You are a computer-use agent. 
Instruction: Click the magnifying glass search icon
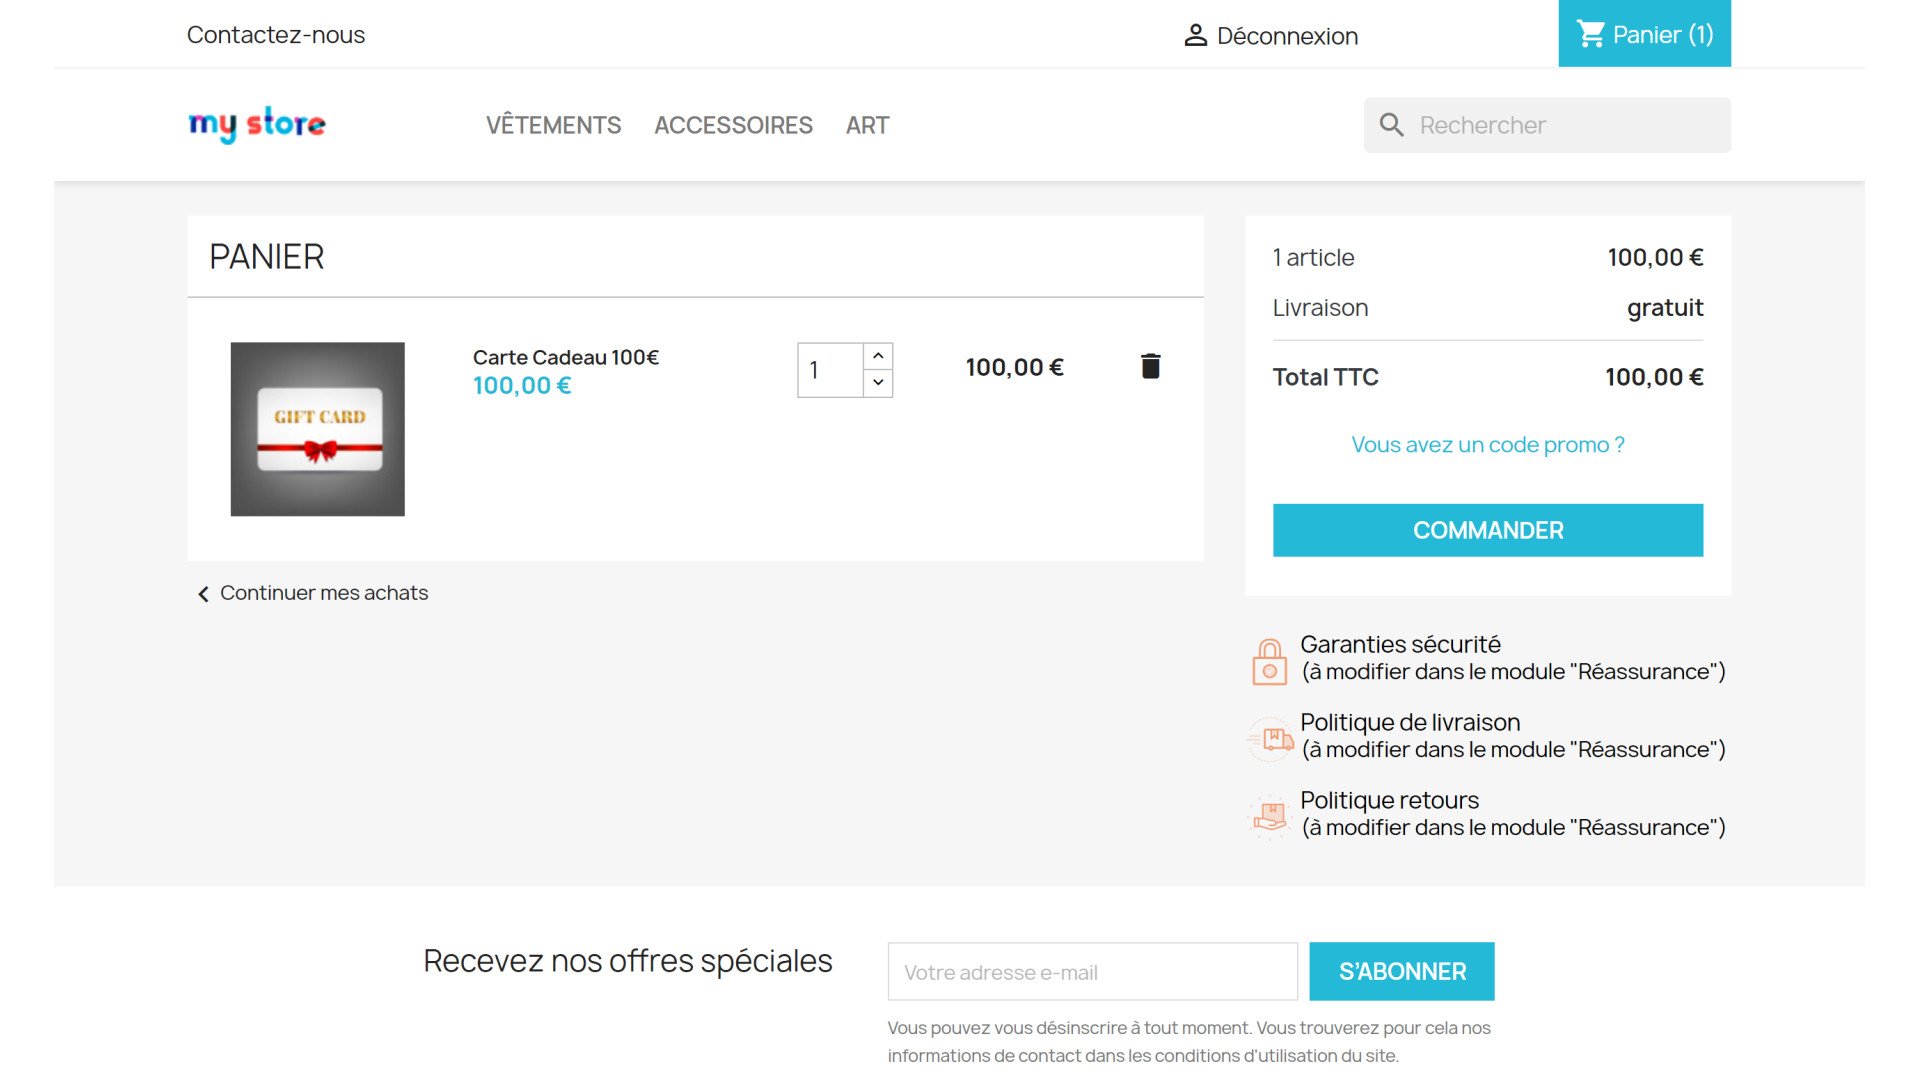[x=1391, y=125]
